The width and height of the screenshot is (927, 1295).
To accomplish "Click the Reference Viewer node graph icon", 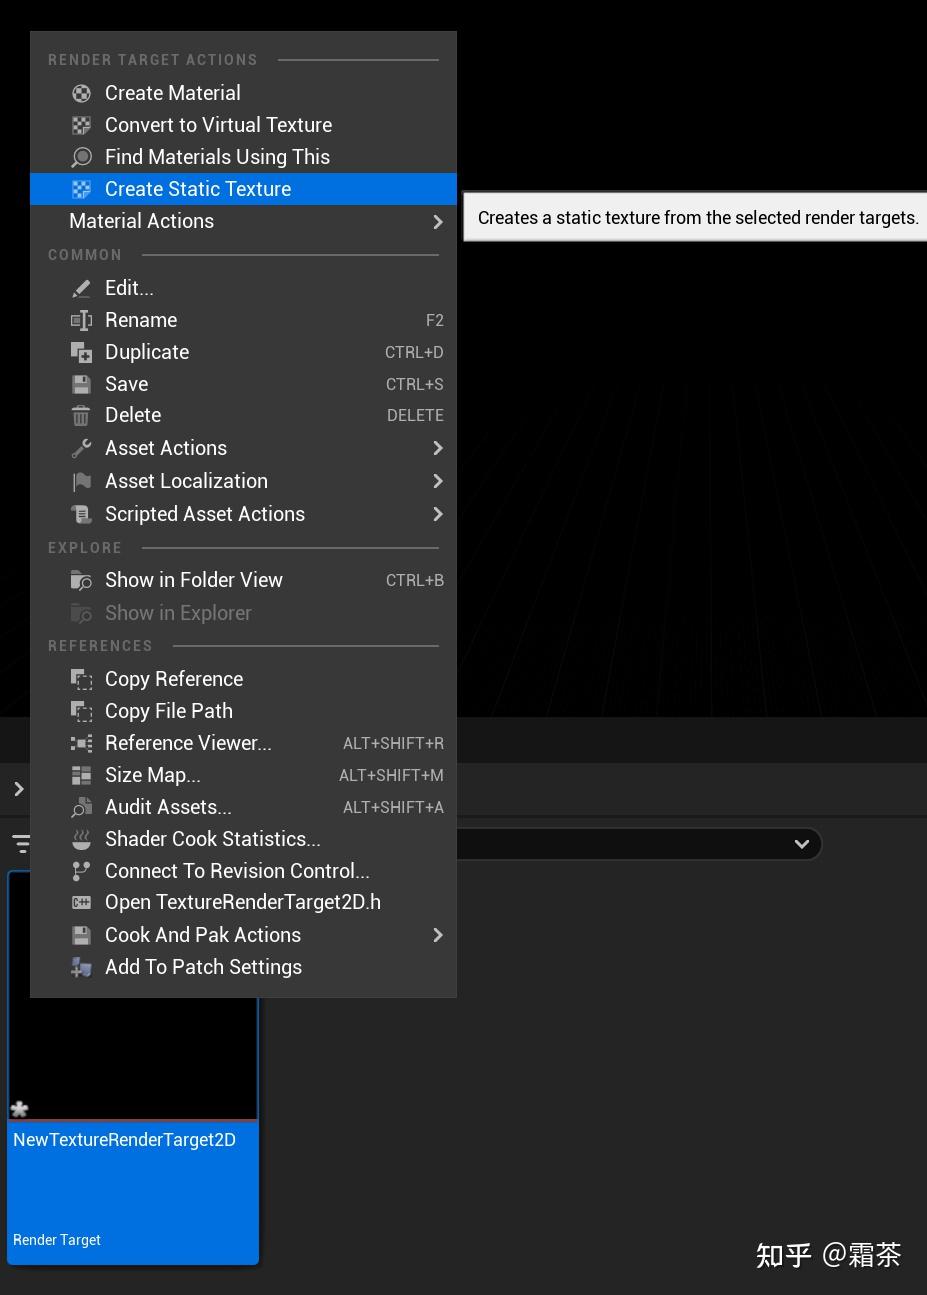I will (81, 743).
